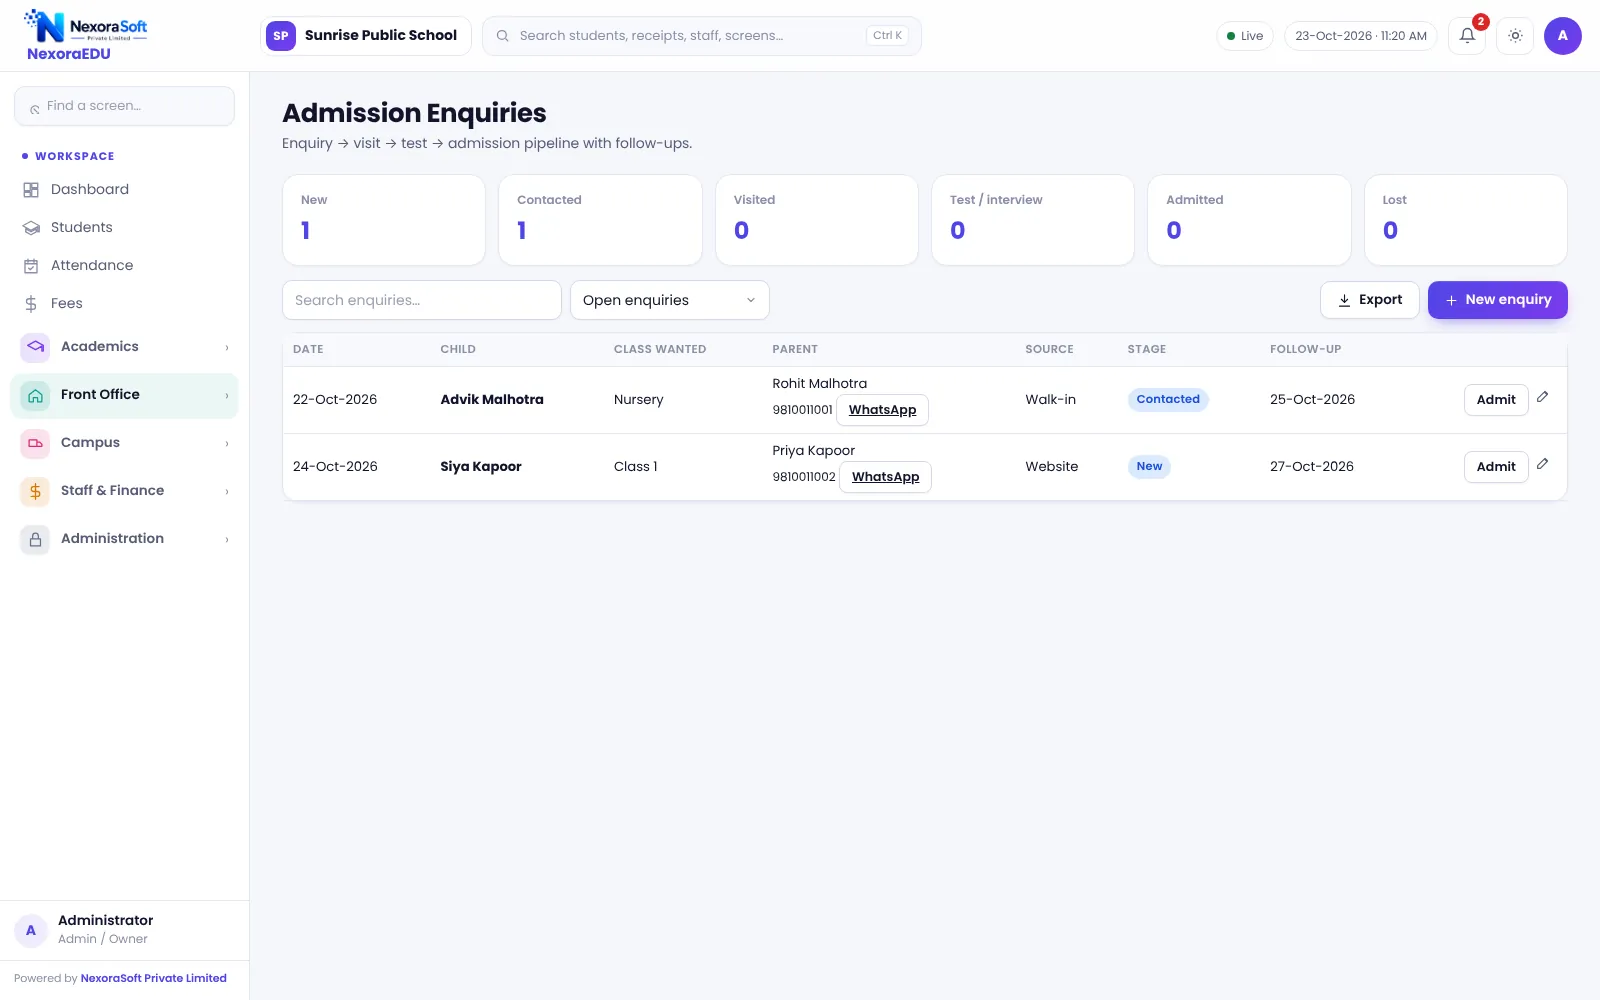
Task: Toggle the light/dark theme sun icon
Action: 1515,36
